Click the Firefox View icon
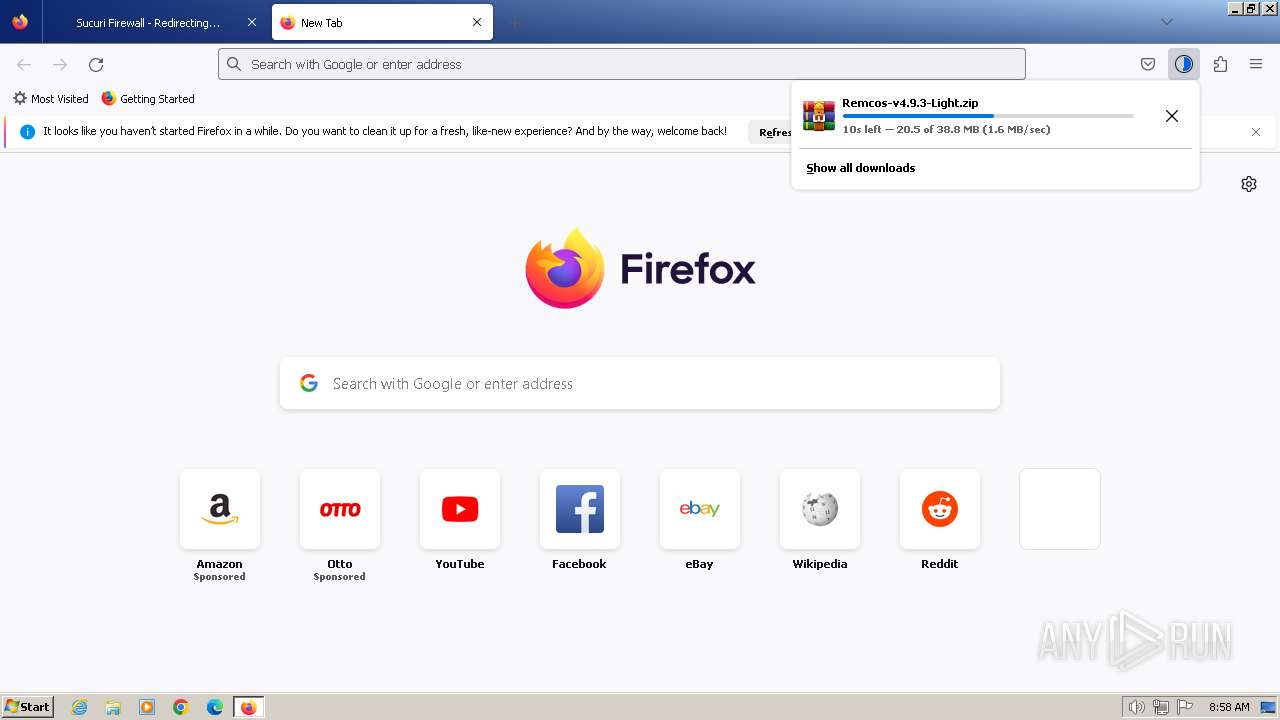The height and width of the screenshot is (720, 1280). click(x=20, y=22)
